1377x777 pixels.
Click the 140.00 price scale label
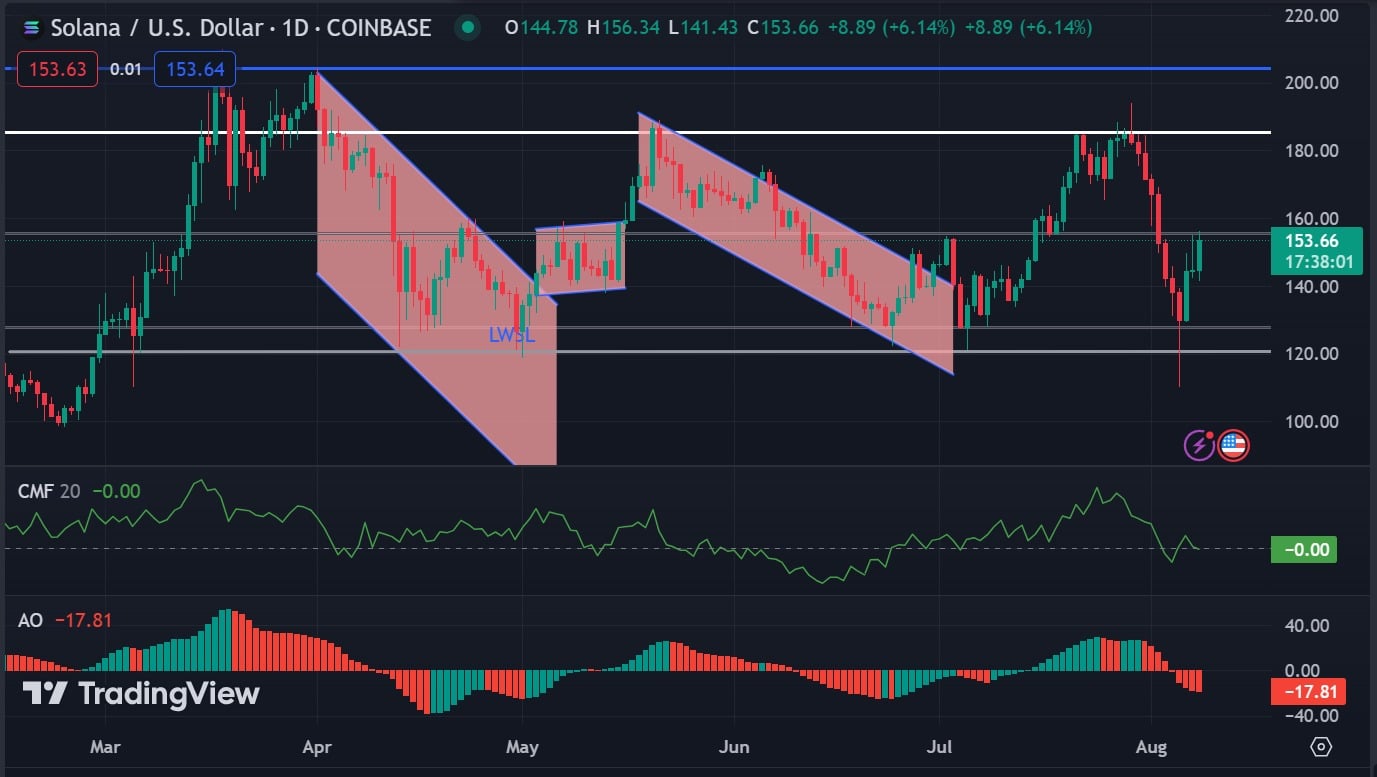click(x=1310, y=286)
